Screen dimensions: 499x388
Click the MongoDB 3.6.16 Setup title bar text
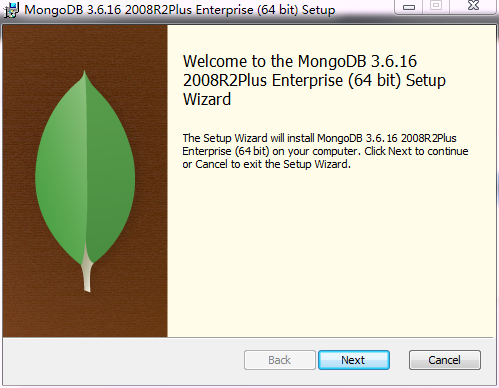pyautogui.click(x=180, y=10)
